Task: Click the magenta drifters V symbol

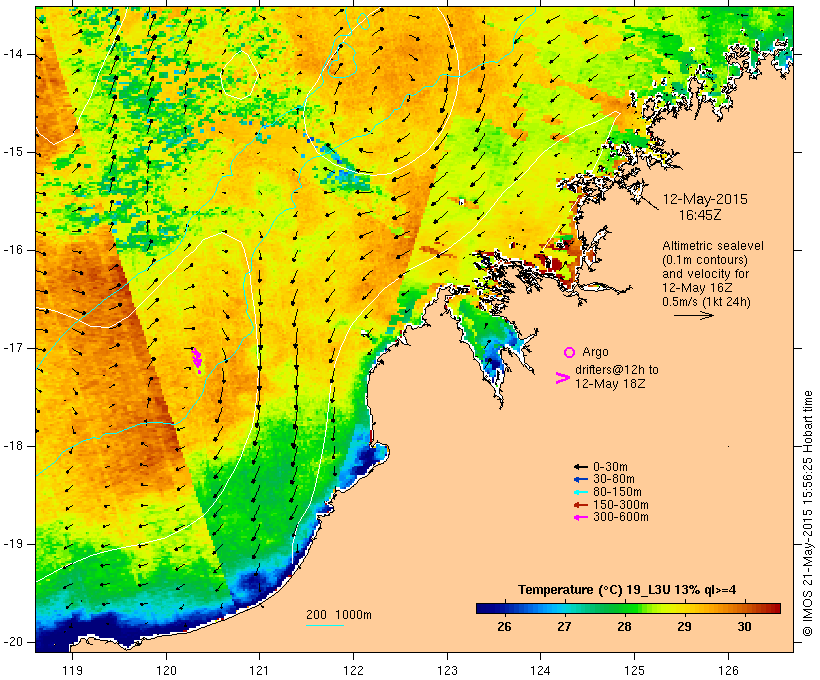Action: click(563, 378)
